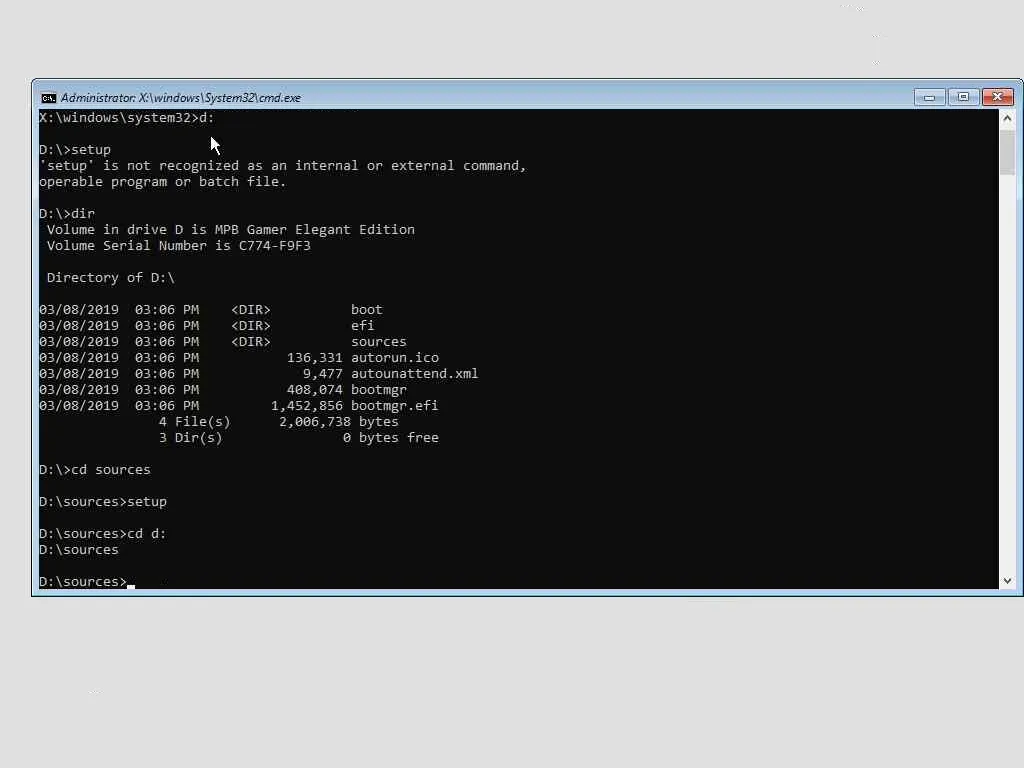This screenshot has height=768, width=1024.
Task: Click the file size value '136,331'
Action: click(315, 358)
